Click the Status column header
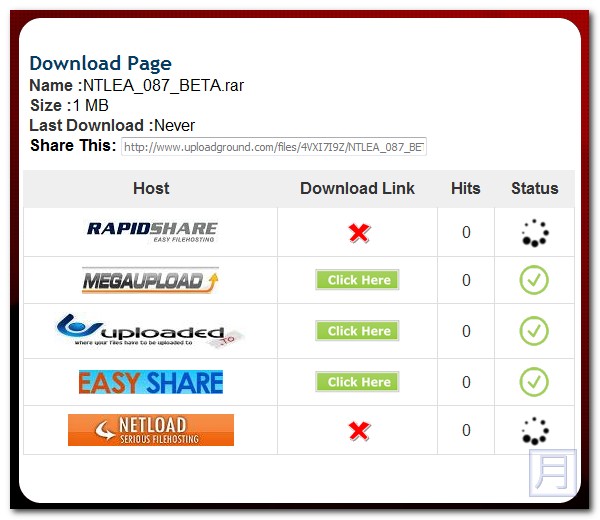600x520 pixels. [534, 188]
